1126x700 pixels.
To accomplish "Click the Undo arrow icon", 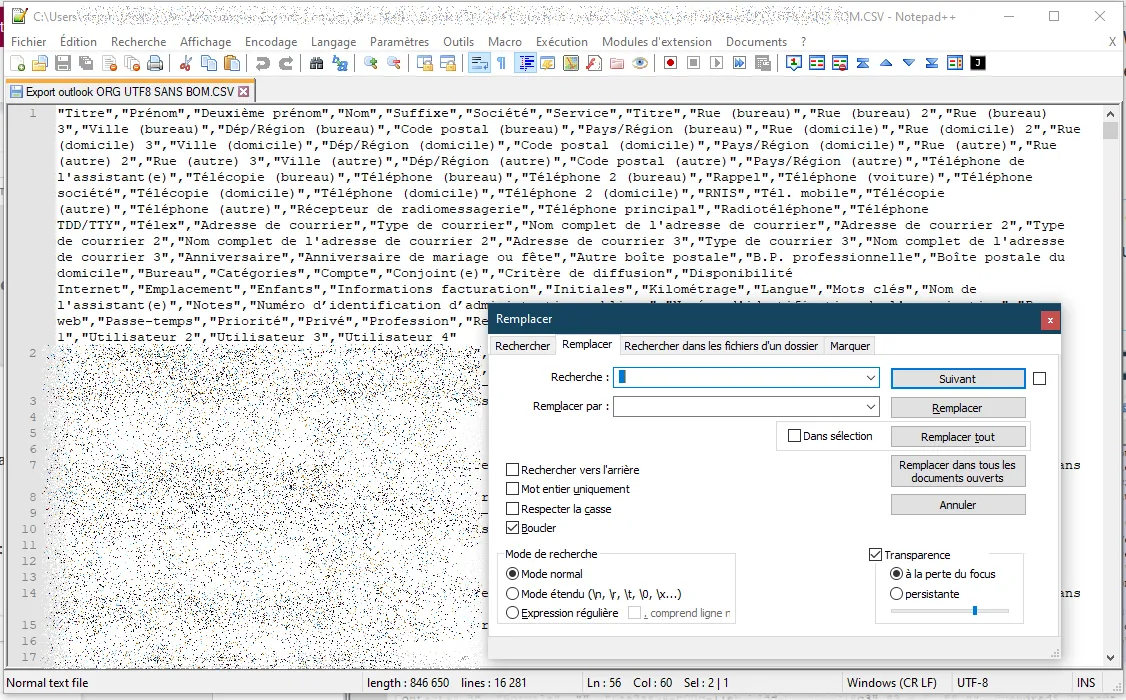I will tap(263, 63).
